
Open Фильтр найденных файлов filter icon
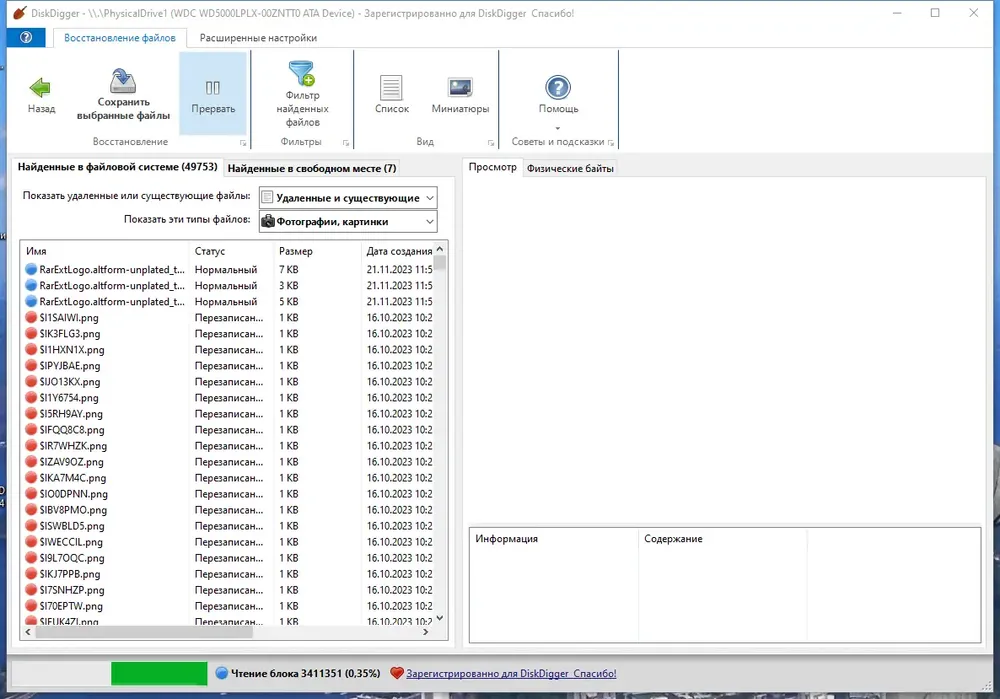pyautogui.click(x=302, y=73)
